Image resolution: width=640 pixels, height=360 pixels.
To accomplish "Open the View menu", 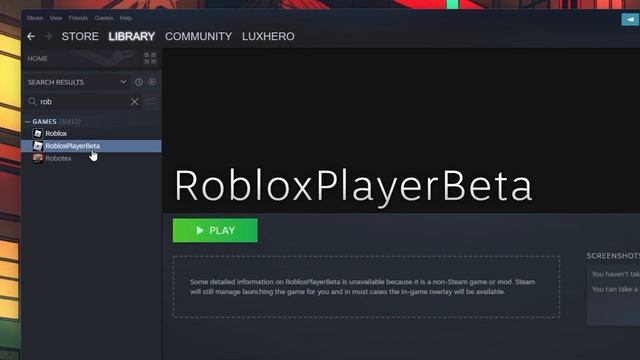I will 56,18.
